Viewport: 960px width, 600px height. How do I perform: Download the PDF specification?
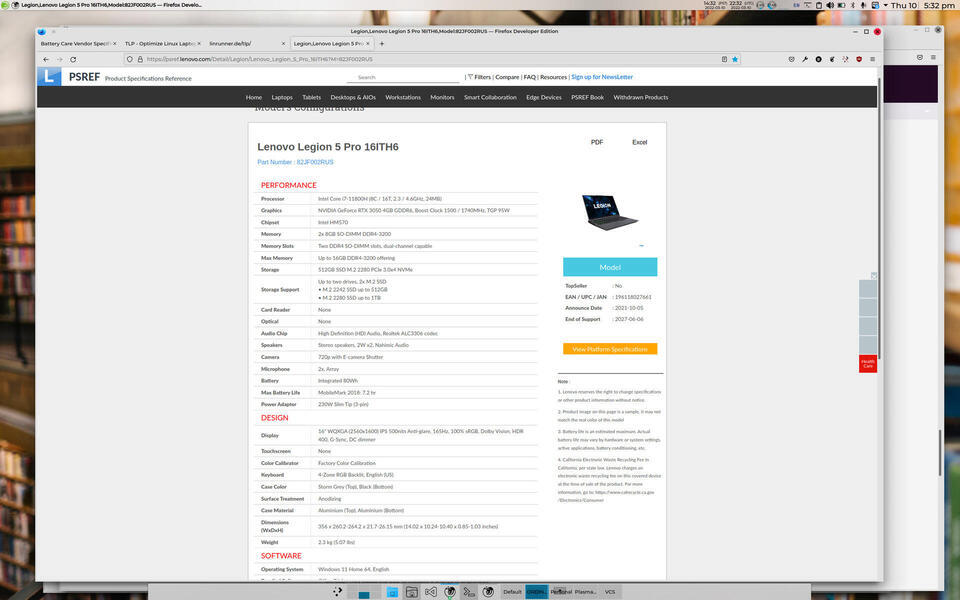point(597,142)
